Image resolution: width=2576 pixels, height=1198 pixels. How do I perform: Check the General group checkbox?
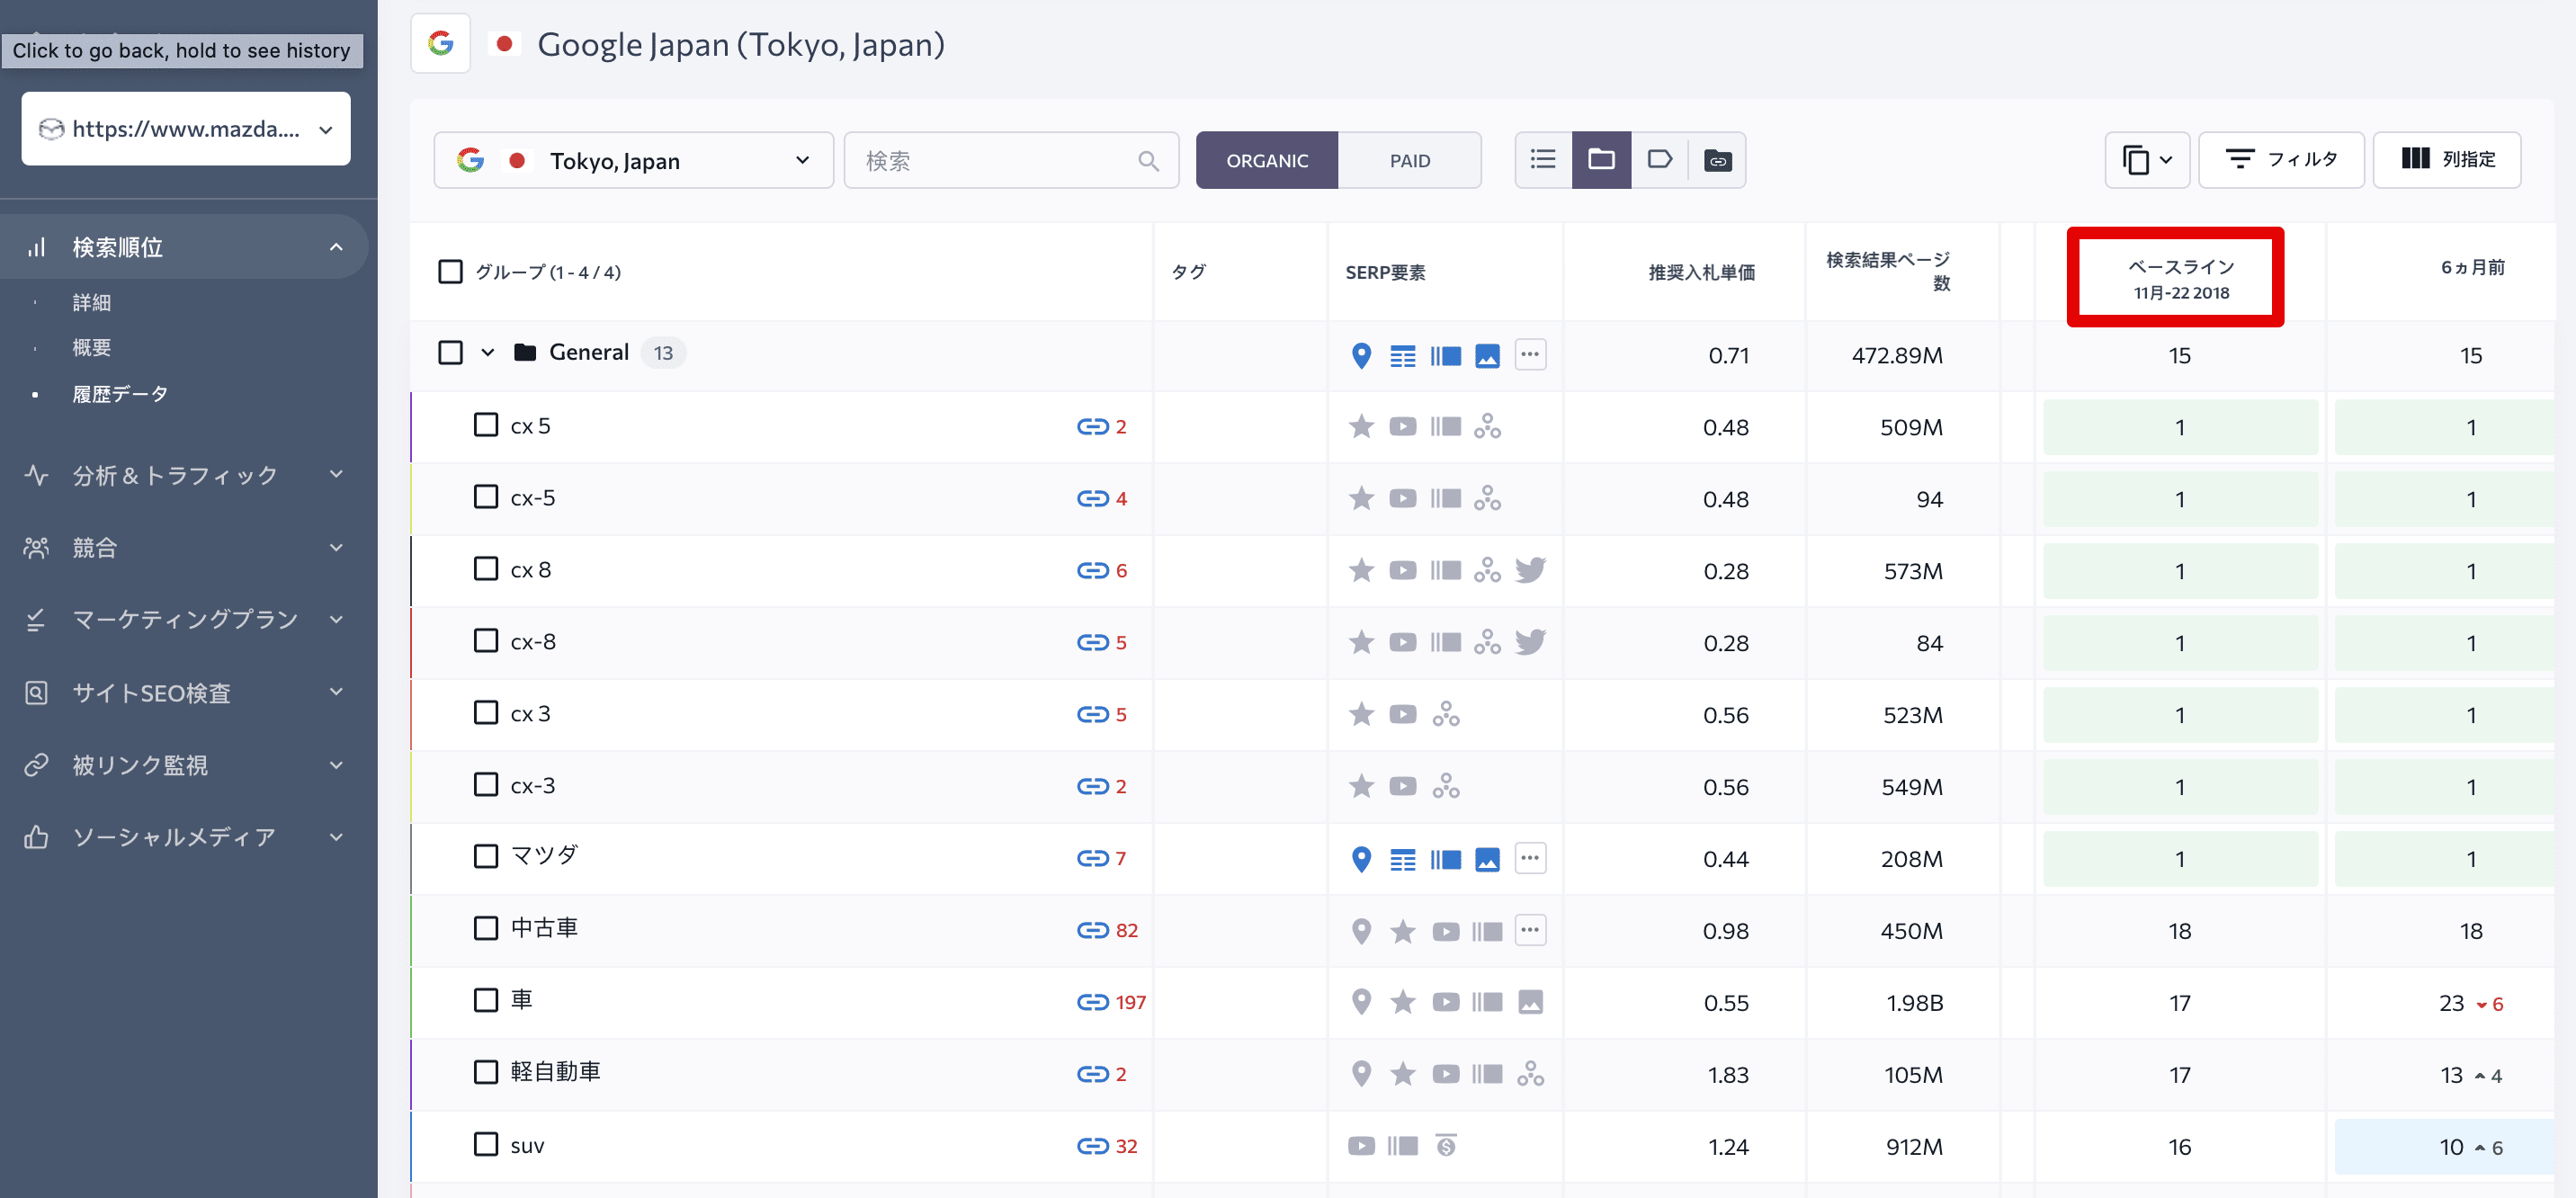coord(451,353)
